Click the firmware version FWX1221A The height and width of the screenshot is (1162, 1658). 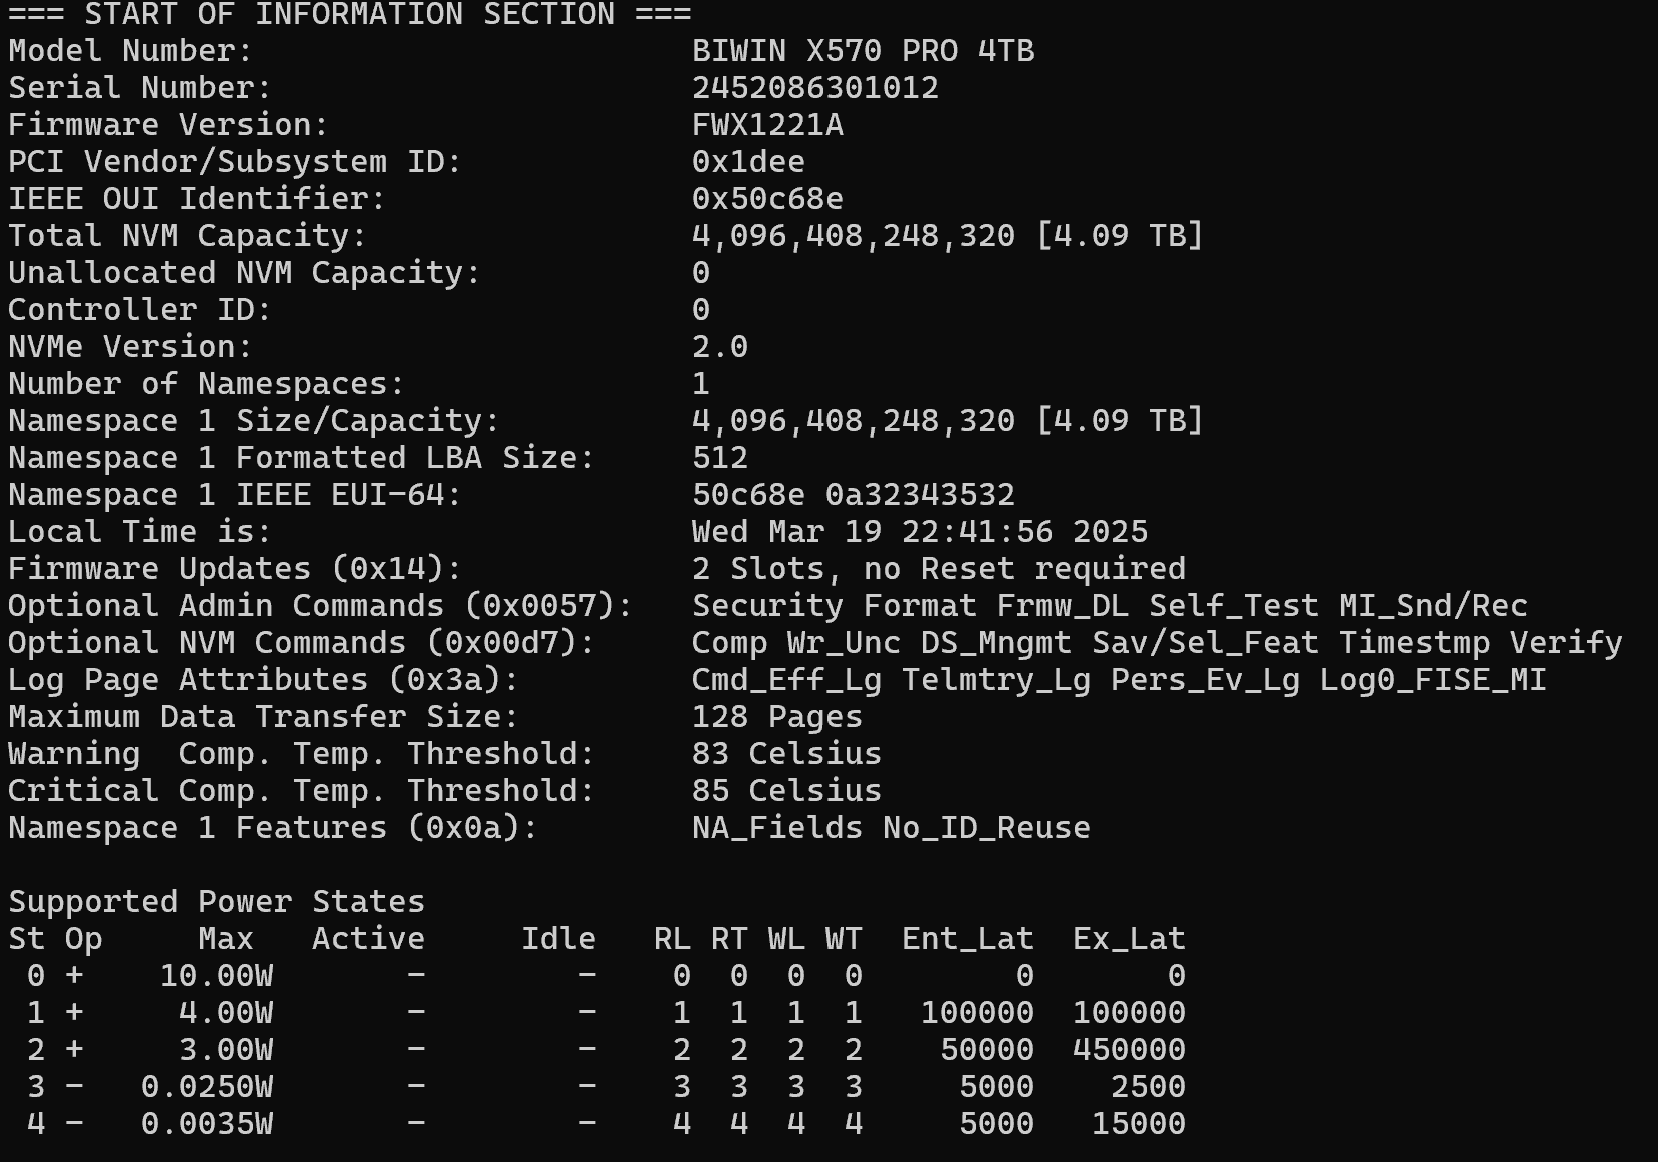pyautogui.click(x=767, y=125)
